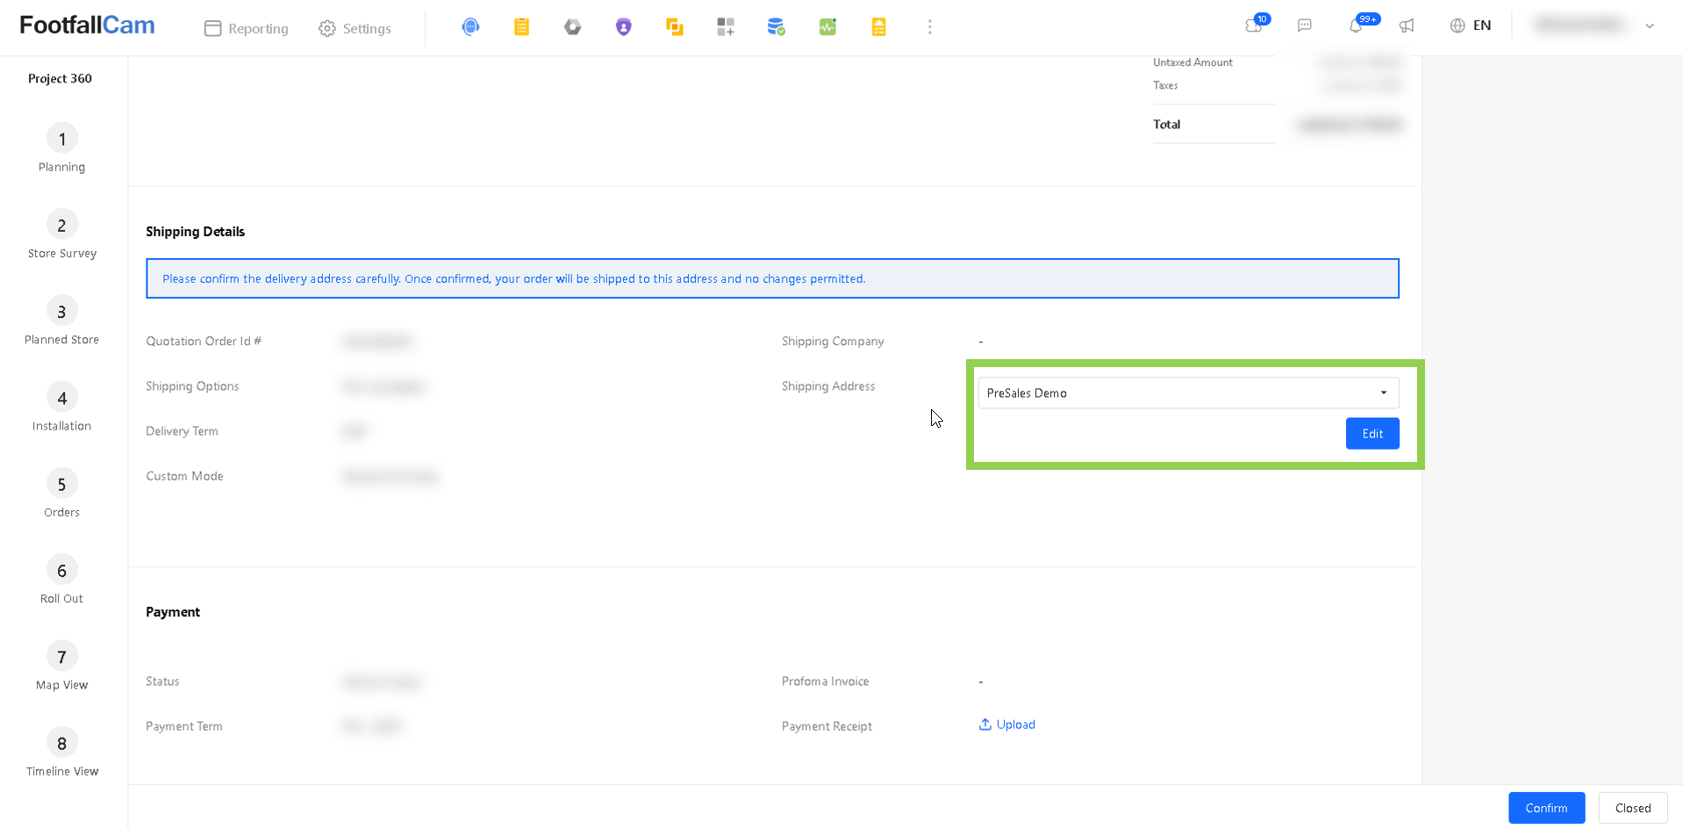Click the Project 360 sidebar title
This screenshot has height=835, width=1684.
[x=60, y=78]
